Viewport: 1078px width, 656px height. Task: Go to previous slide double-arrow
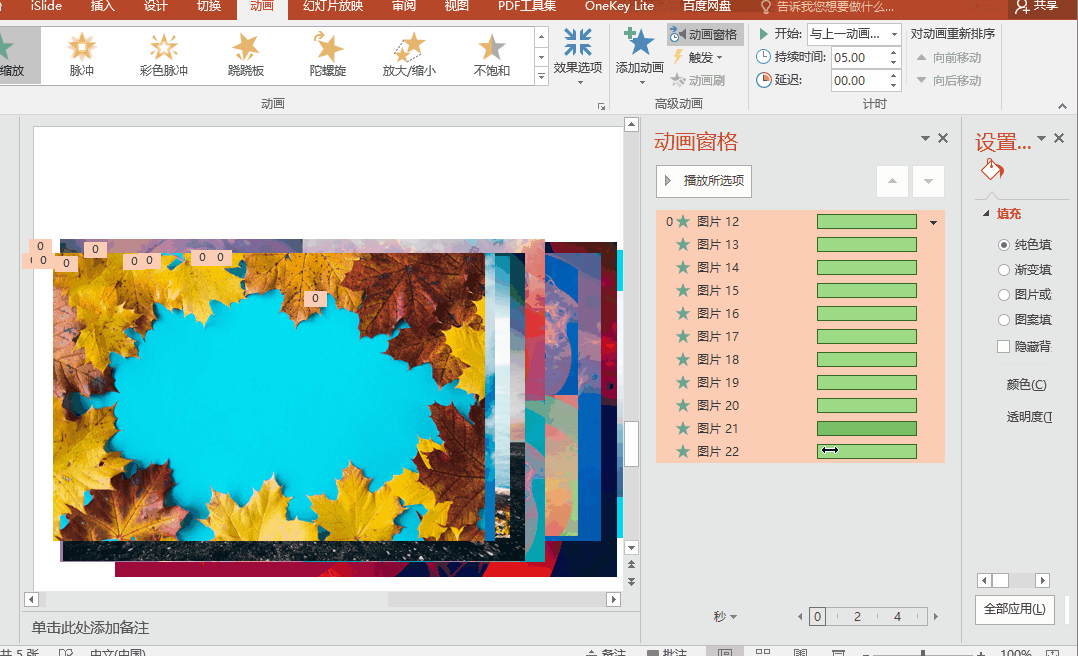coord(631,565)
